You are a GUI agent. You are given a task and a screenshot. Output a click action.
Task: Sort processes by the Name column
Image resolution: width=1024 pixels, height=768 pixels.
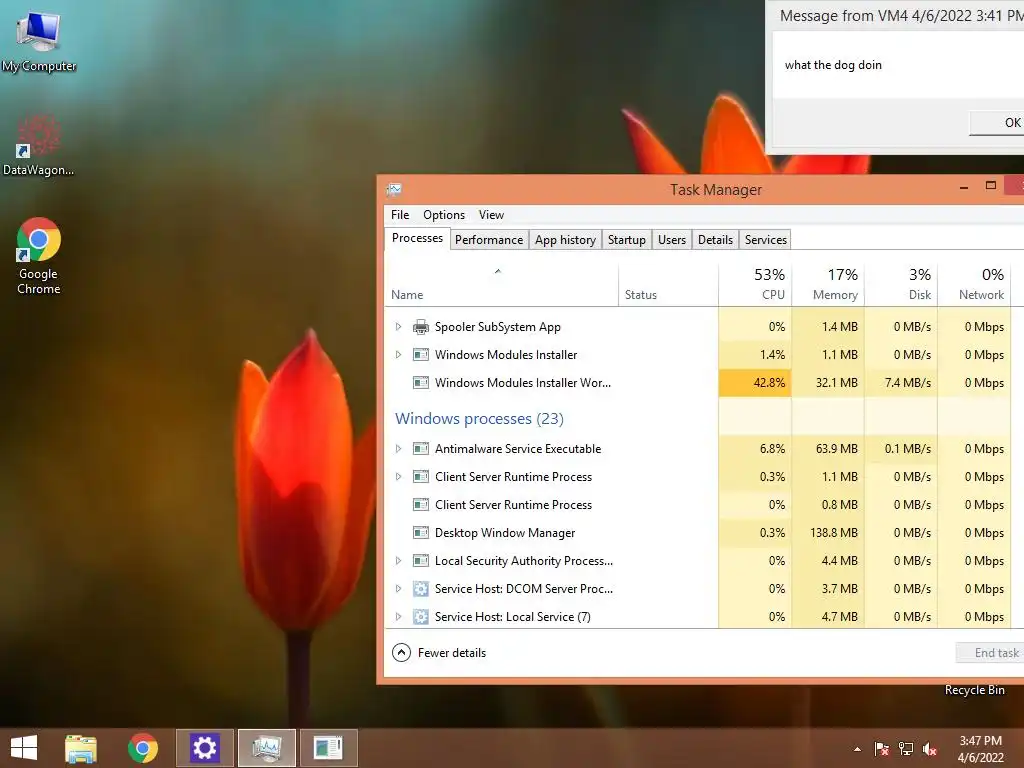(502, 285)
